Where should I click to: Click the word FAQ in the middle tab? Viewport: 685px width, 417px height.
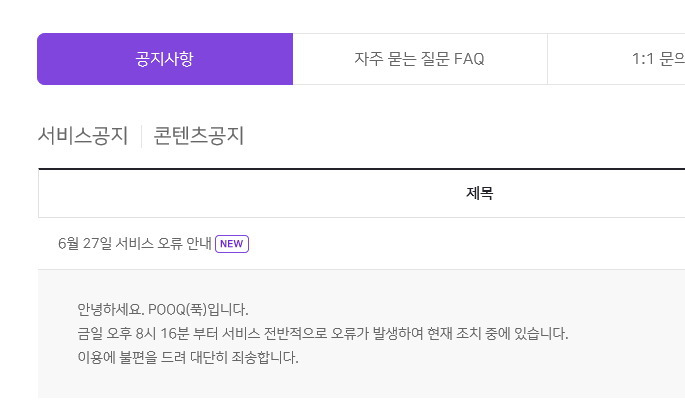pyautogui.click(x=469, y=59)
